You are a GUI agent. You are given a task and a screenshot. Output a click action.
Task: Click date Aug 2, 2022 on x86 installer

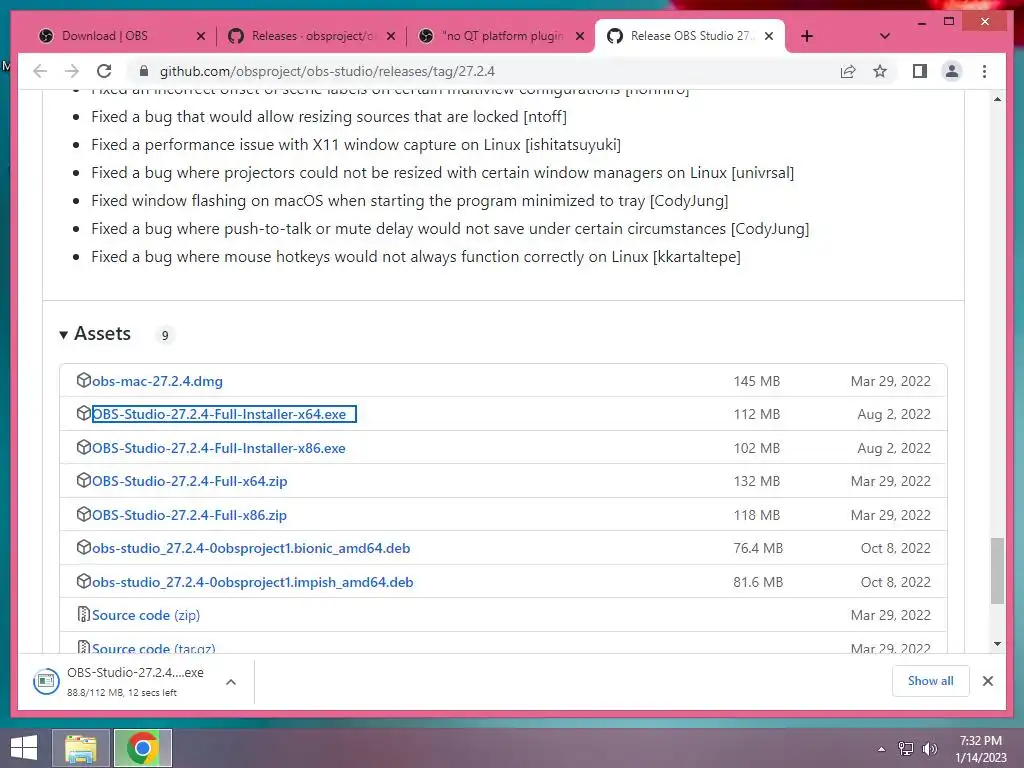(x=894, y=449)
